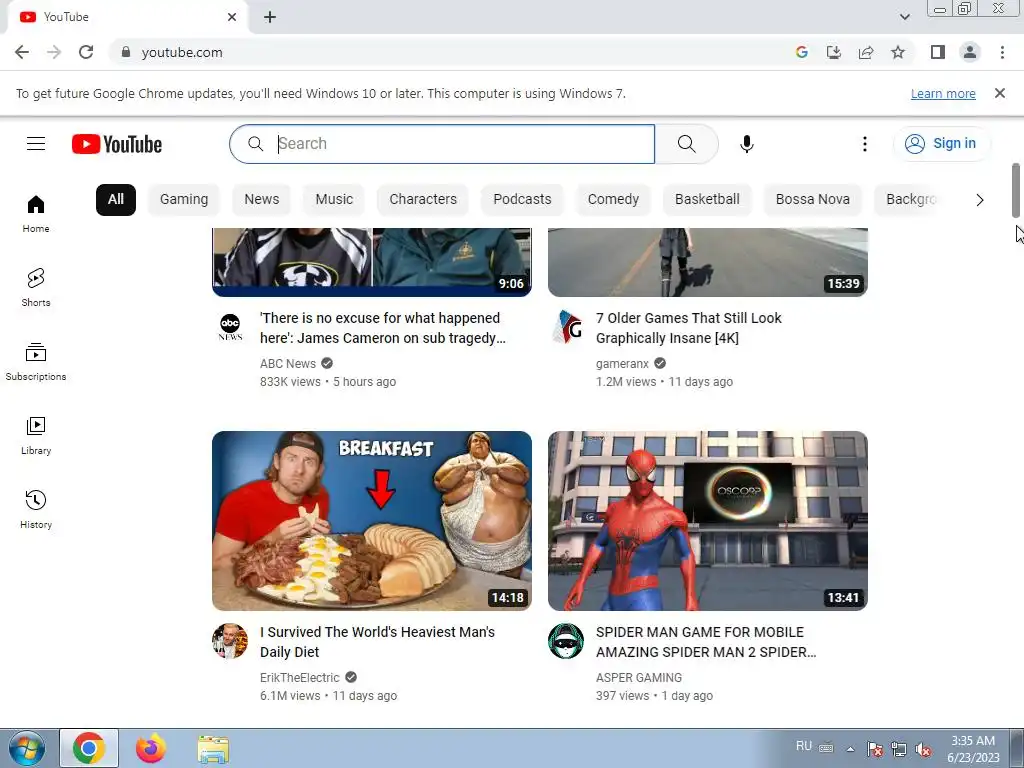Select the All filter chip
The image size is (1024, 768).
pyautogui.click(x=116, y=200)
